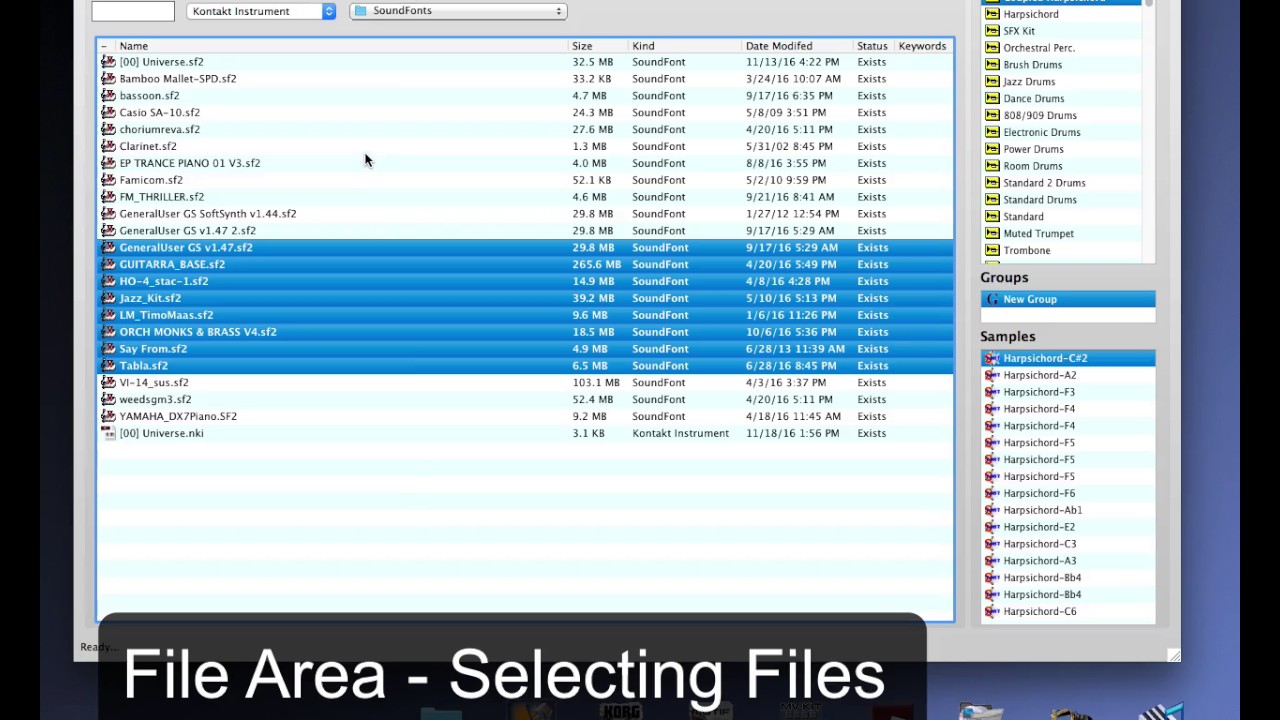The height and width of the screenshot is (720, 1280).
Task: Click the Famicom.sf2 file icon
Action: [108, 180]
